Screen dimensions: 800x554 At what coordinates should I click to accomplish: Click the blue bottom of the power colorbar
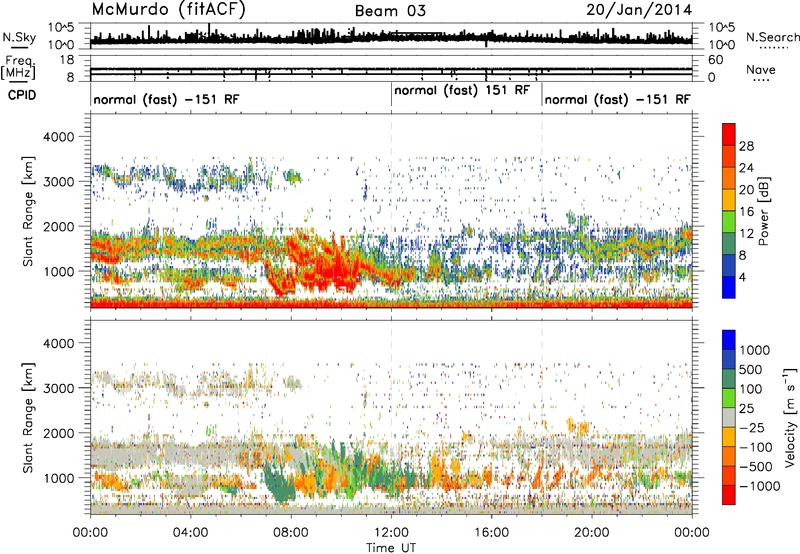(729, 288)
